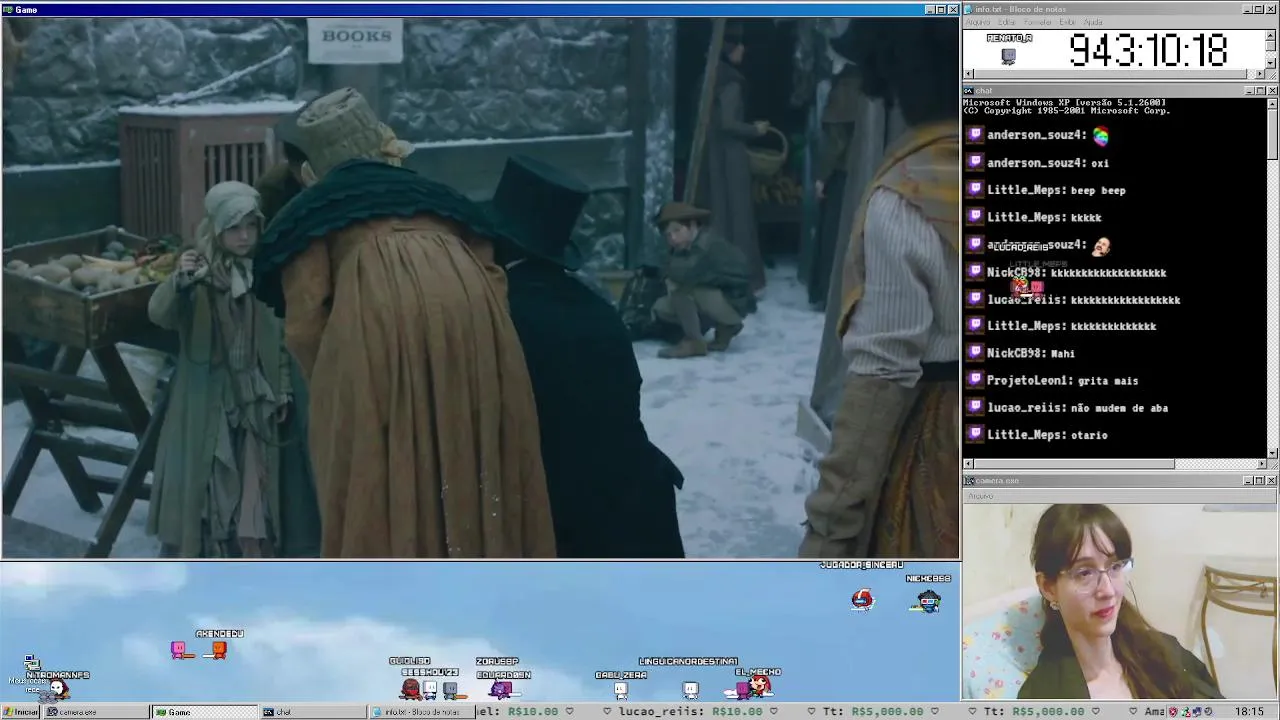Open the Iniciar start button

coord(21,712)
